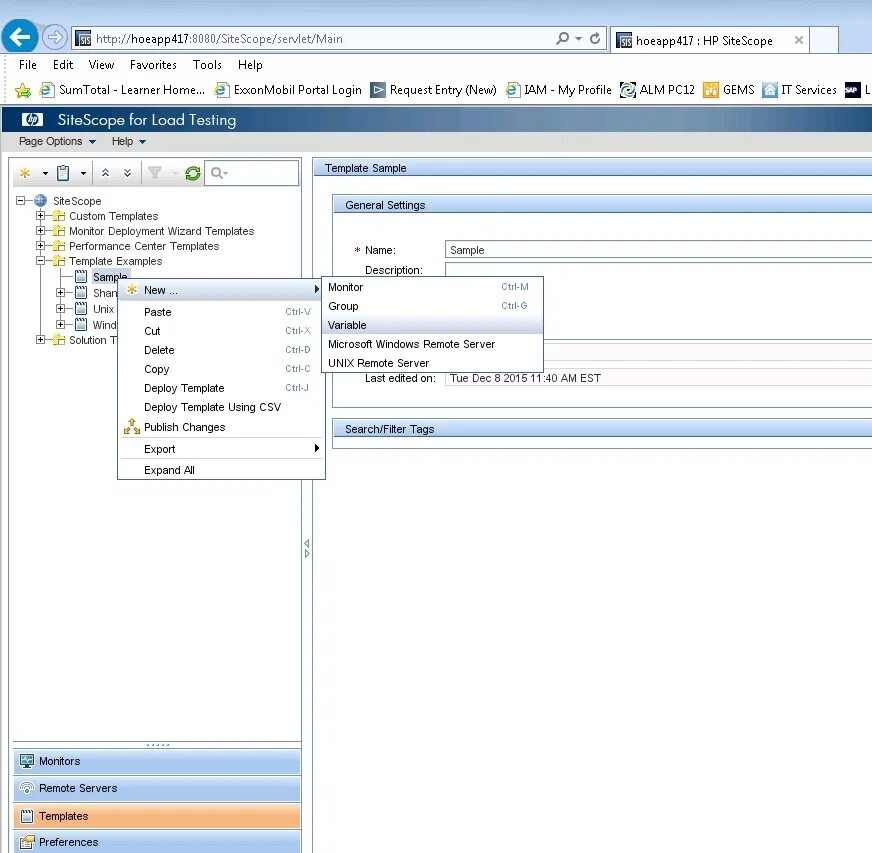872x853 pixels.
Task: Click the browser URL address field
Action: (x=323, y=38)
